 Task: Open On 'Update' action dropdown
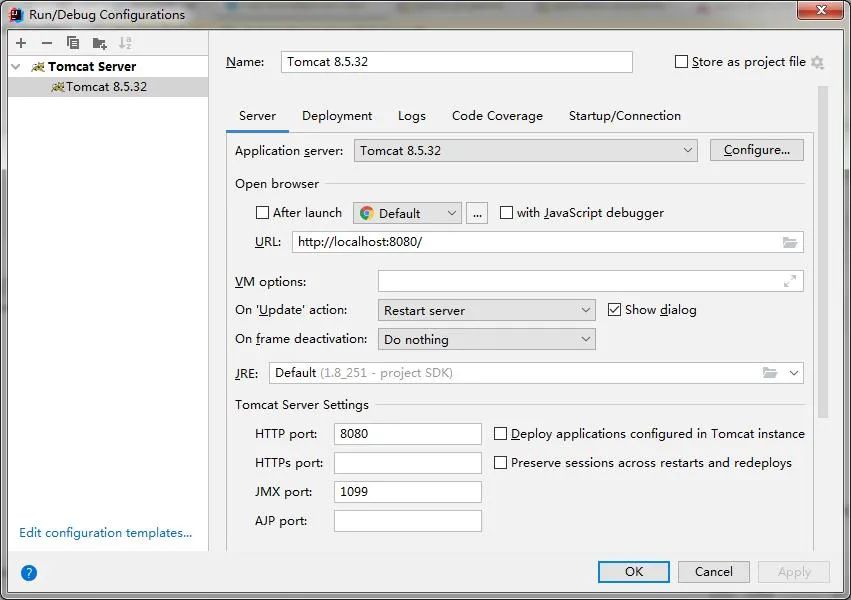coord(486,310)
